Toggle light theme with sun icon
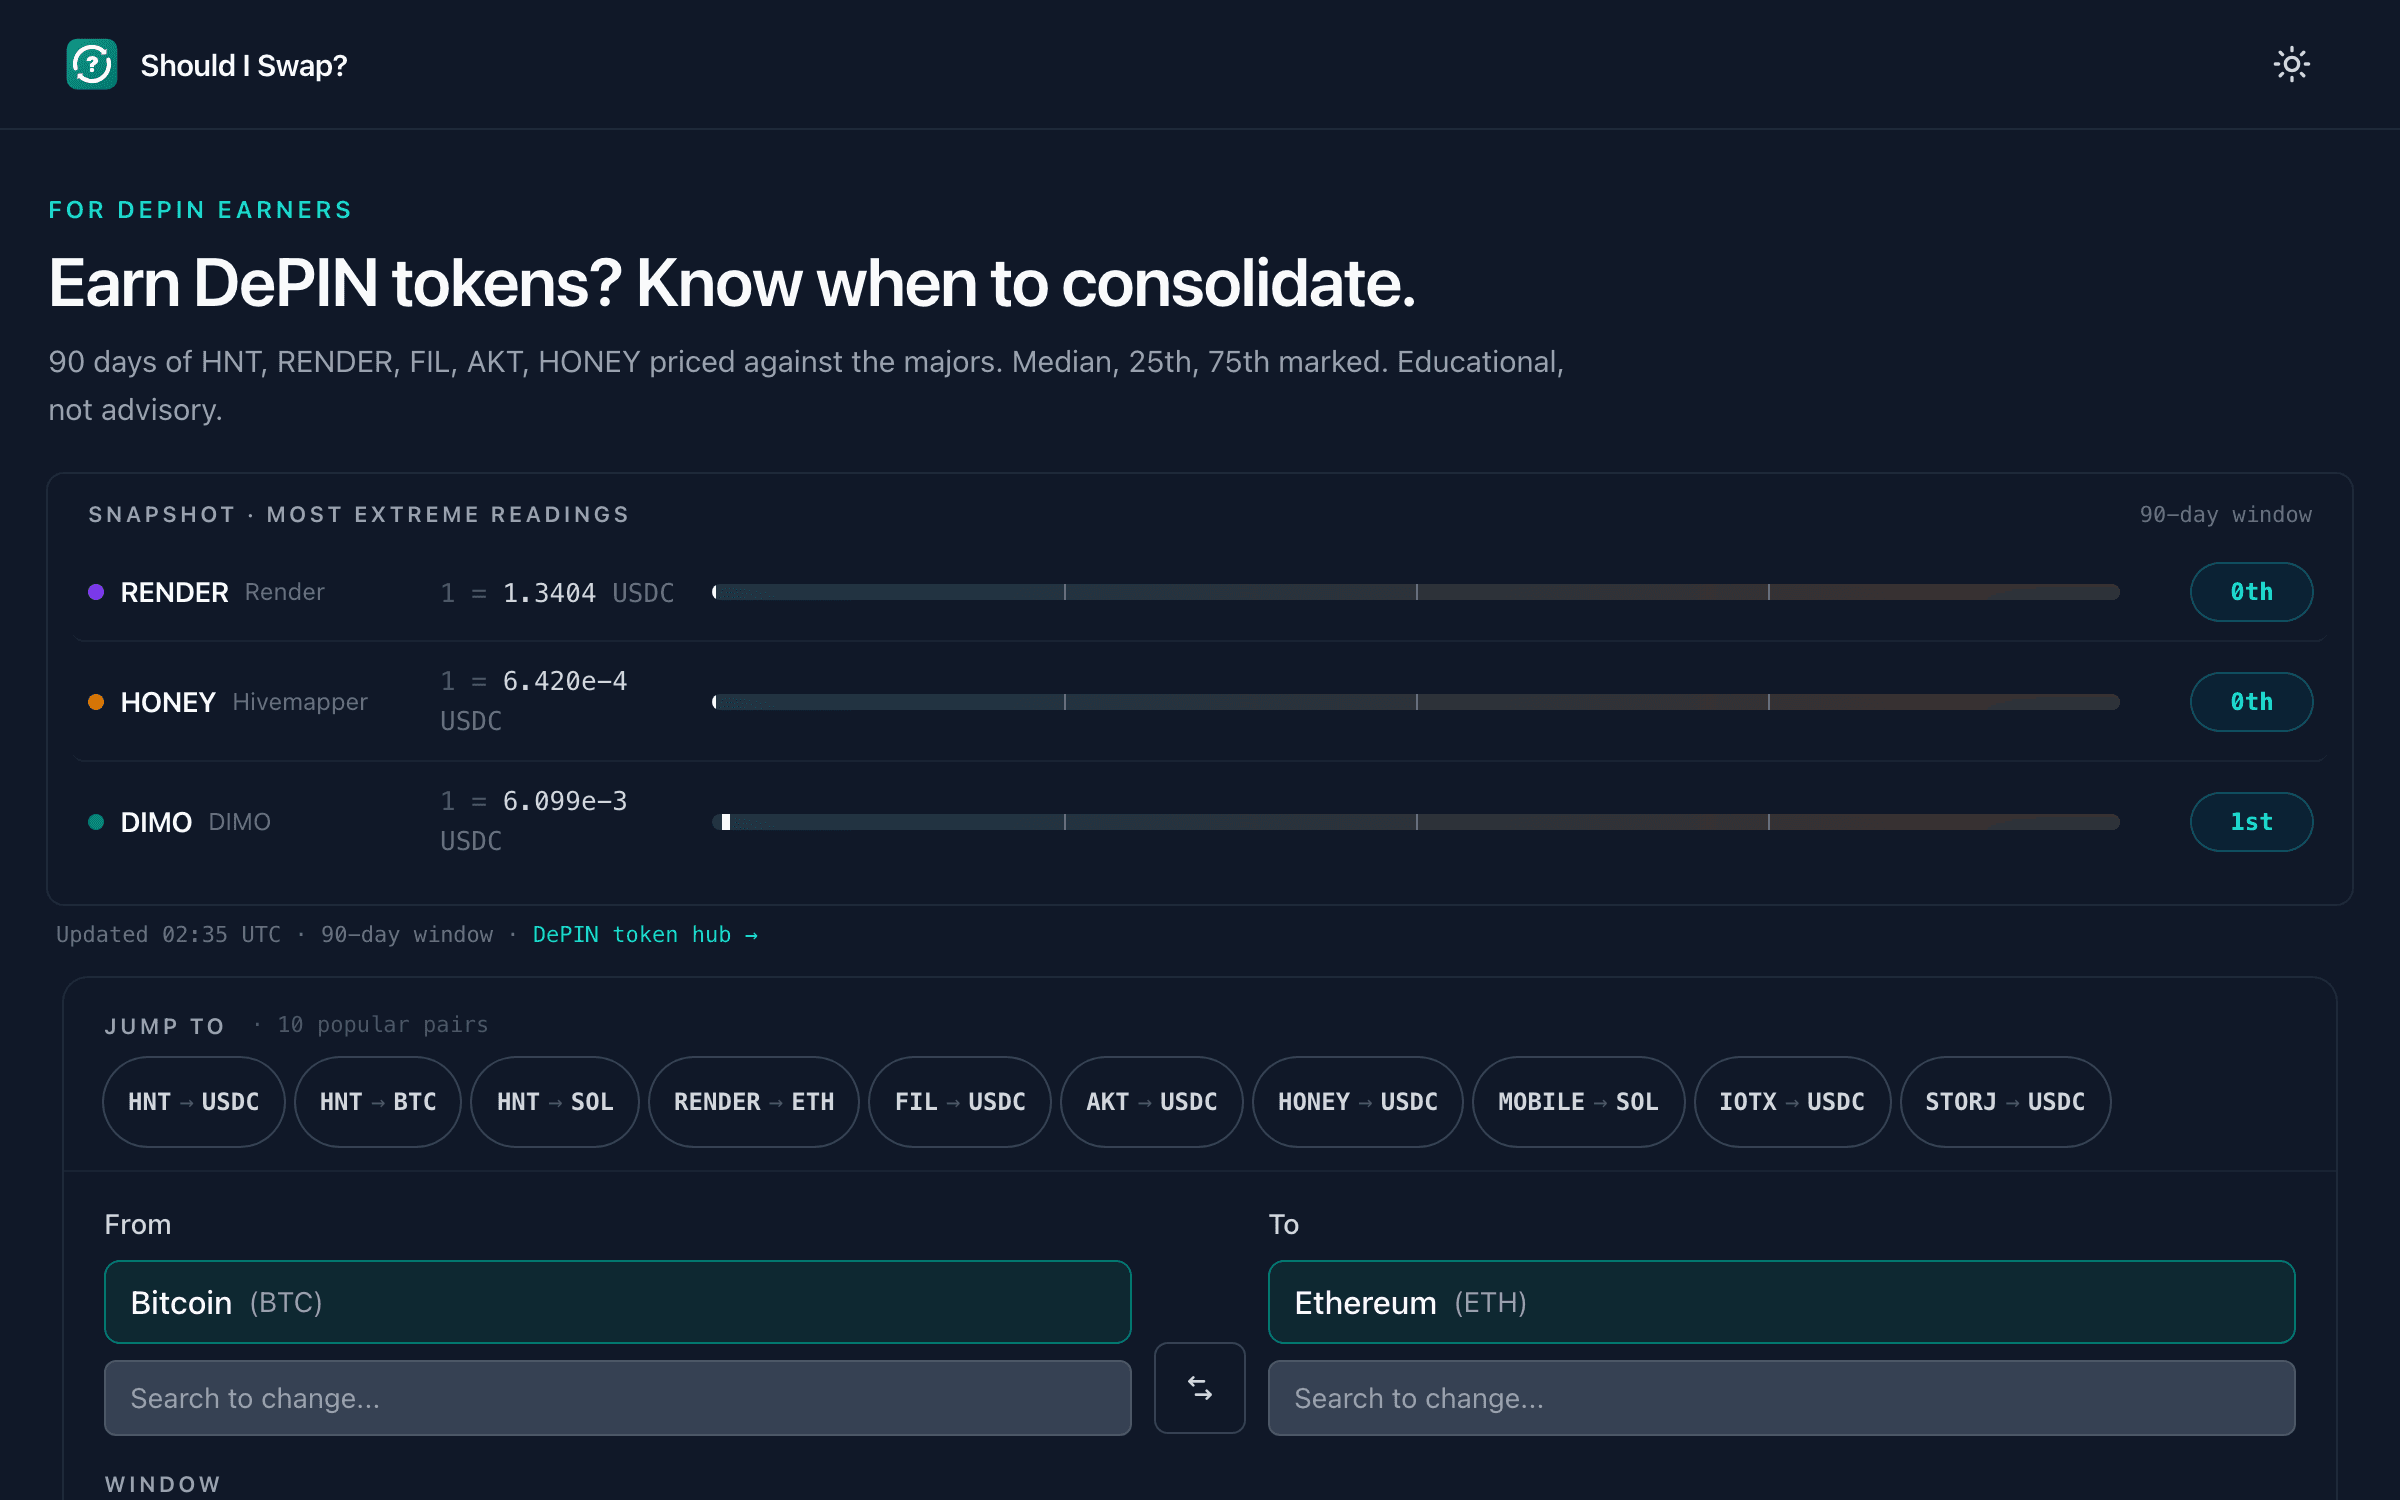Screen dimensions: 2400x1500 tap(2291, 65)
